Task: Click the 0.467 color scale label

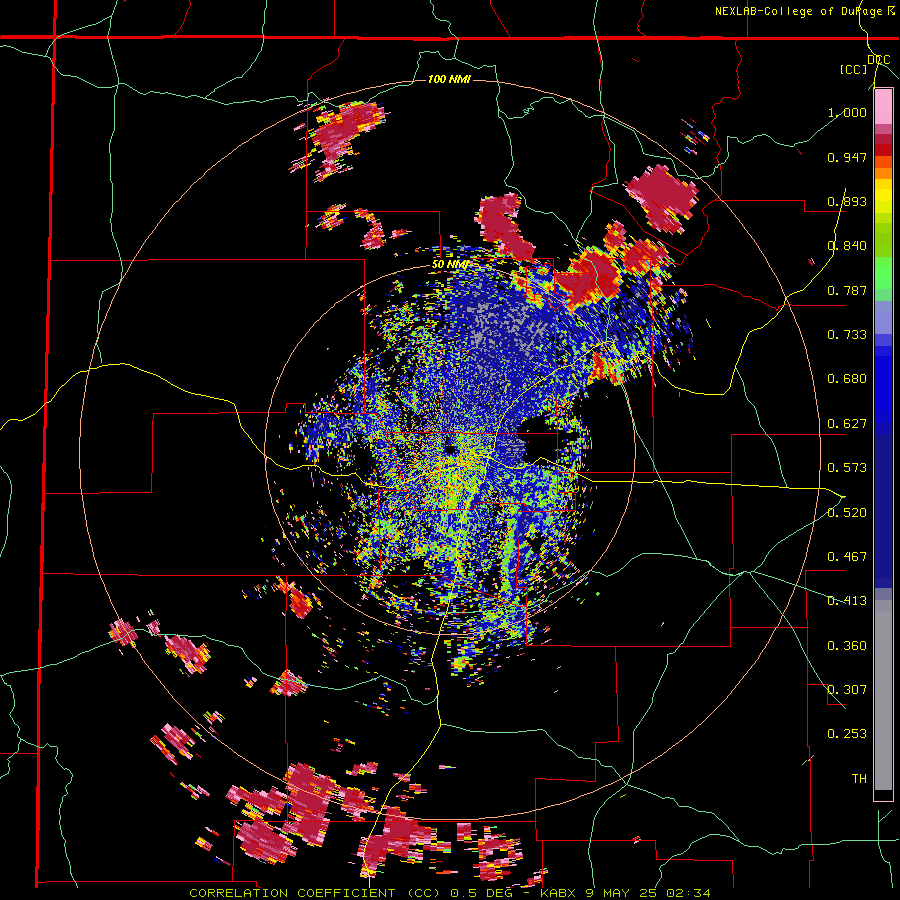Action: click(x=847, y=557)
